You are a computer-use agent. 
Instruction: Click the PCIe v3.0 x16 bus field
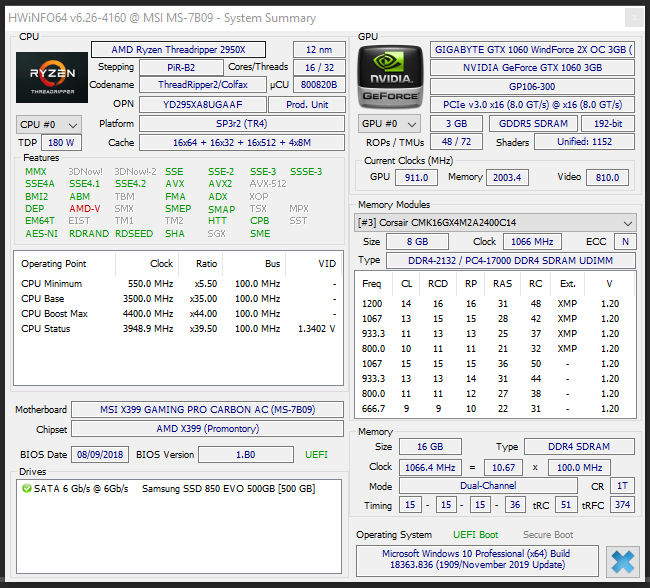(x=532, y=104)
